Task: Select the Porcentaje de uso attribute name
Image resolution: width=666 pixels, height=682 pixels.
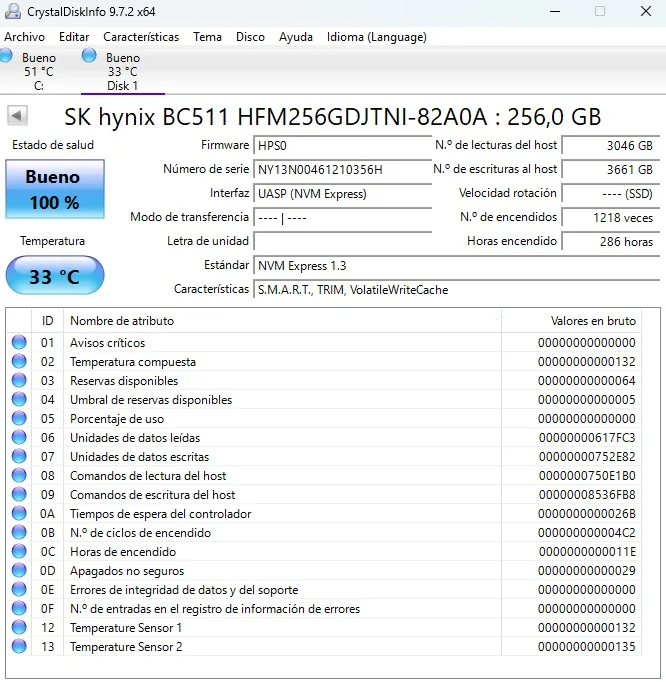Action: 117,419
